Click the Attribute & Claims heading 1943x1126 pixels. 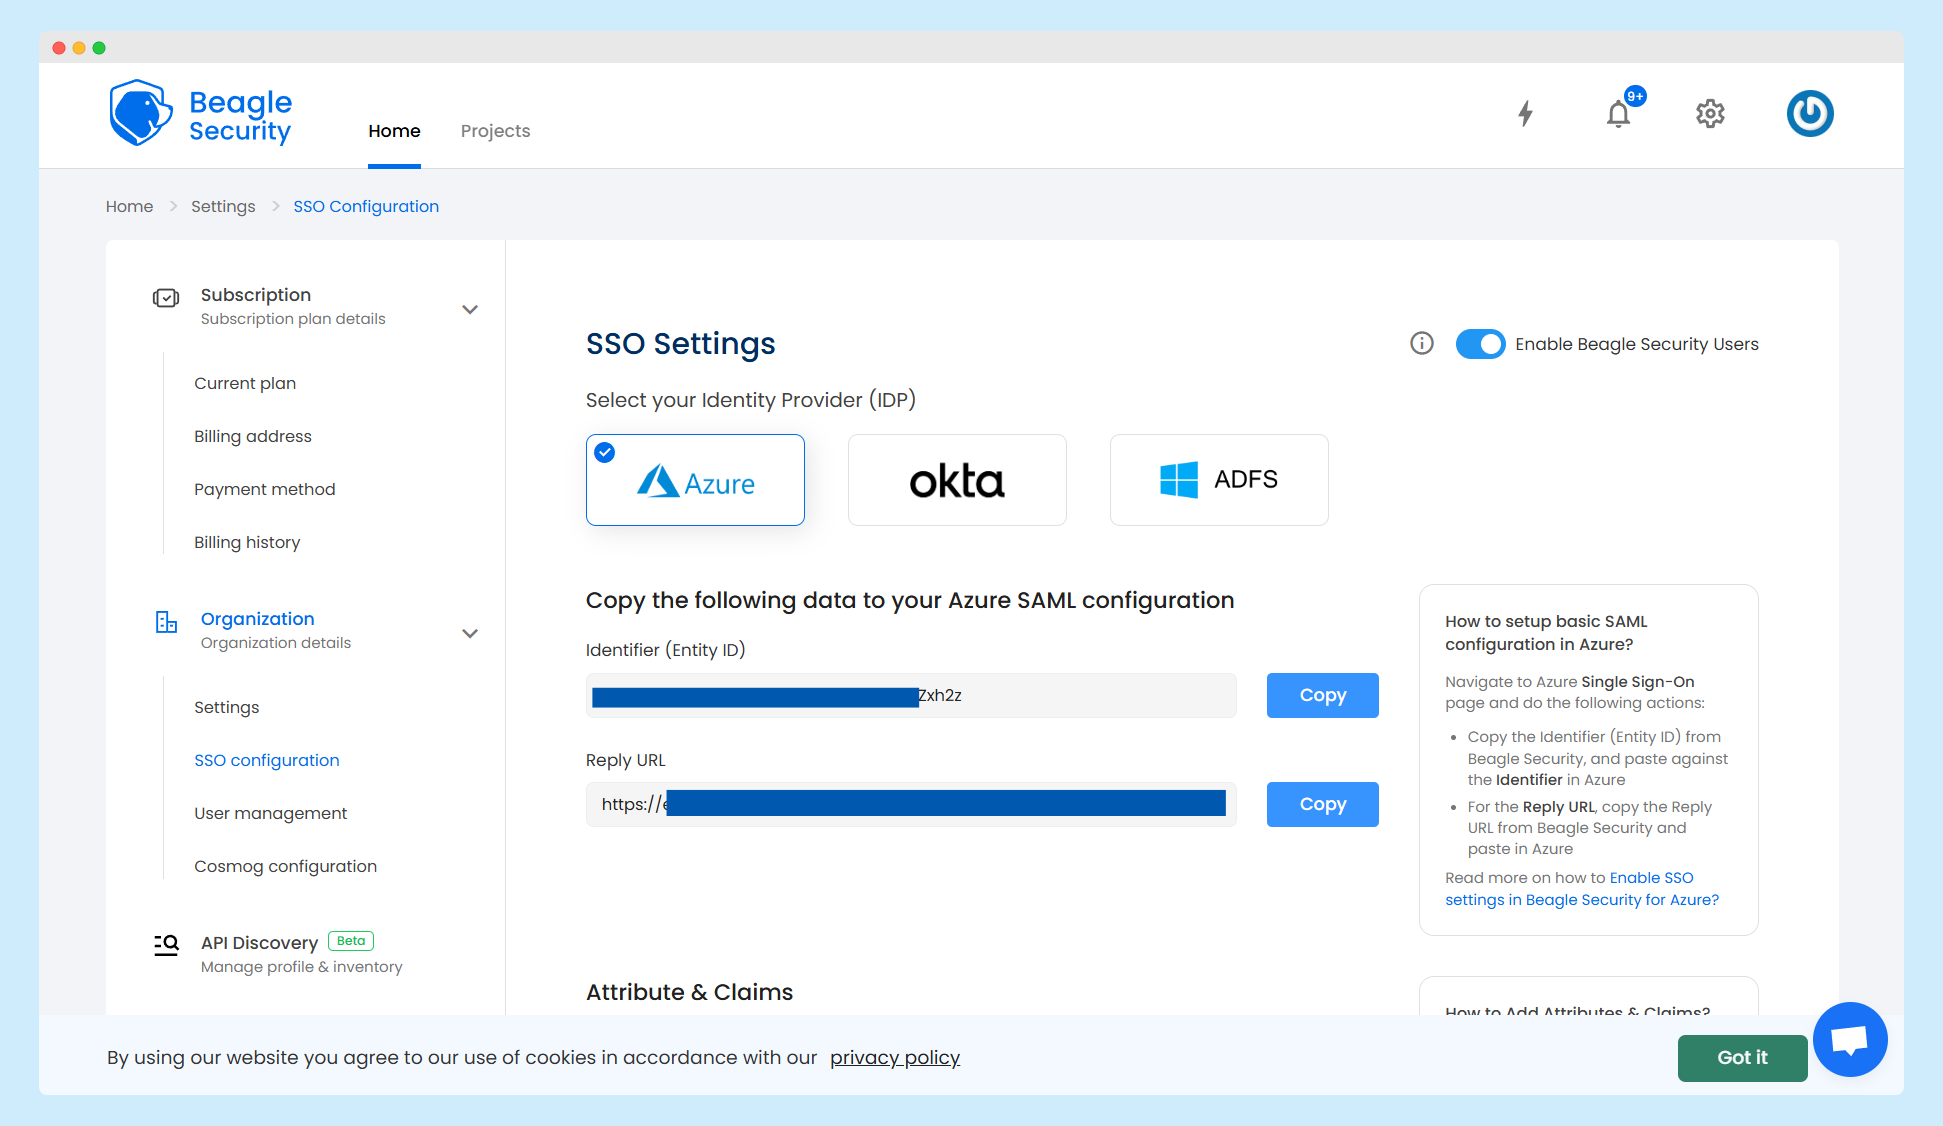690,992
